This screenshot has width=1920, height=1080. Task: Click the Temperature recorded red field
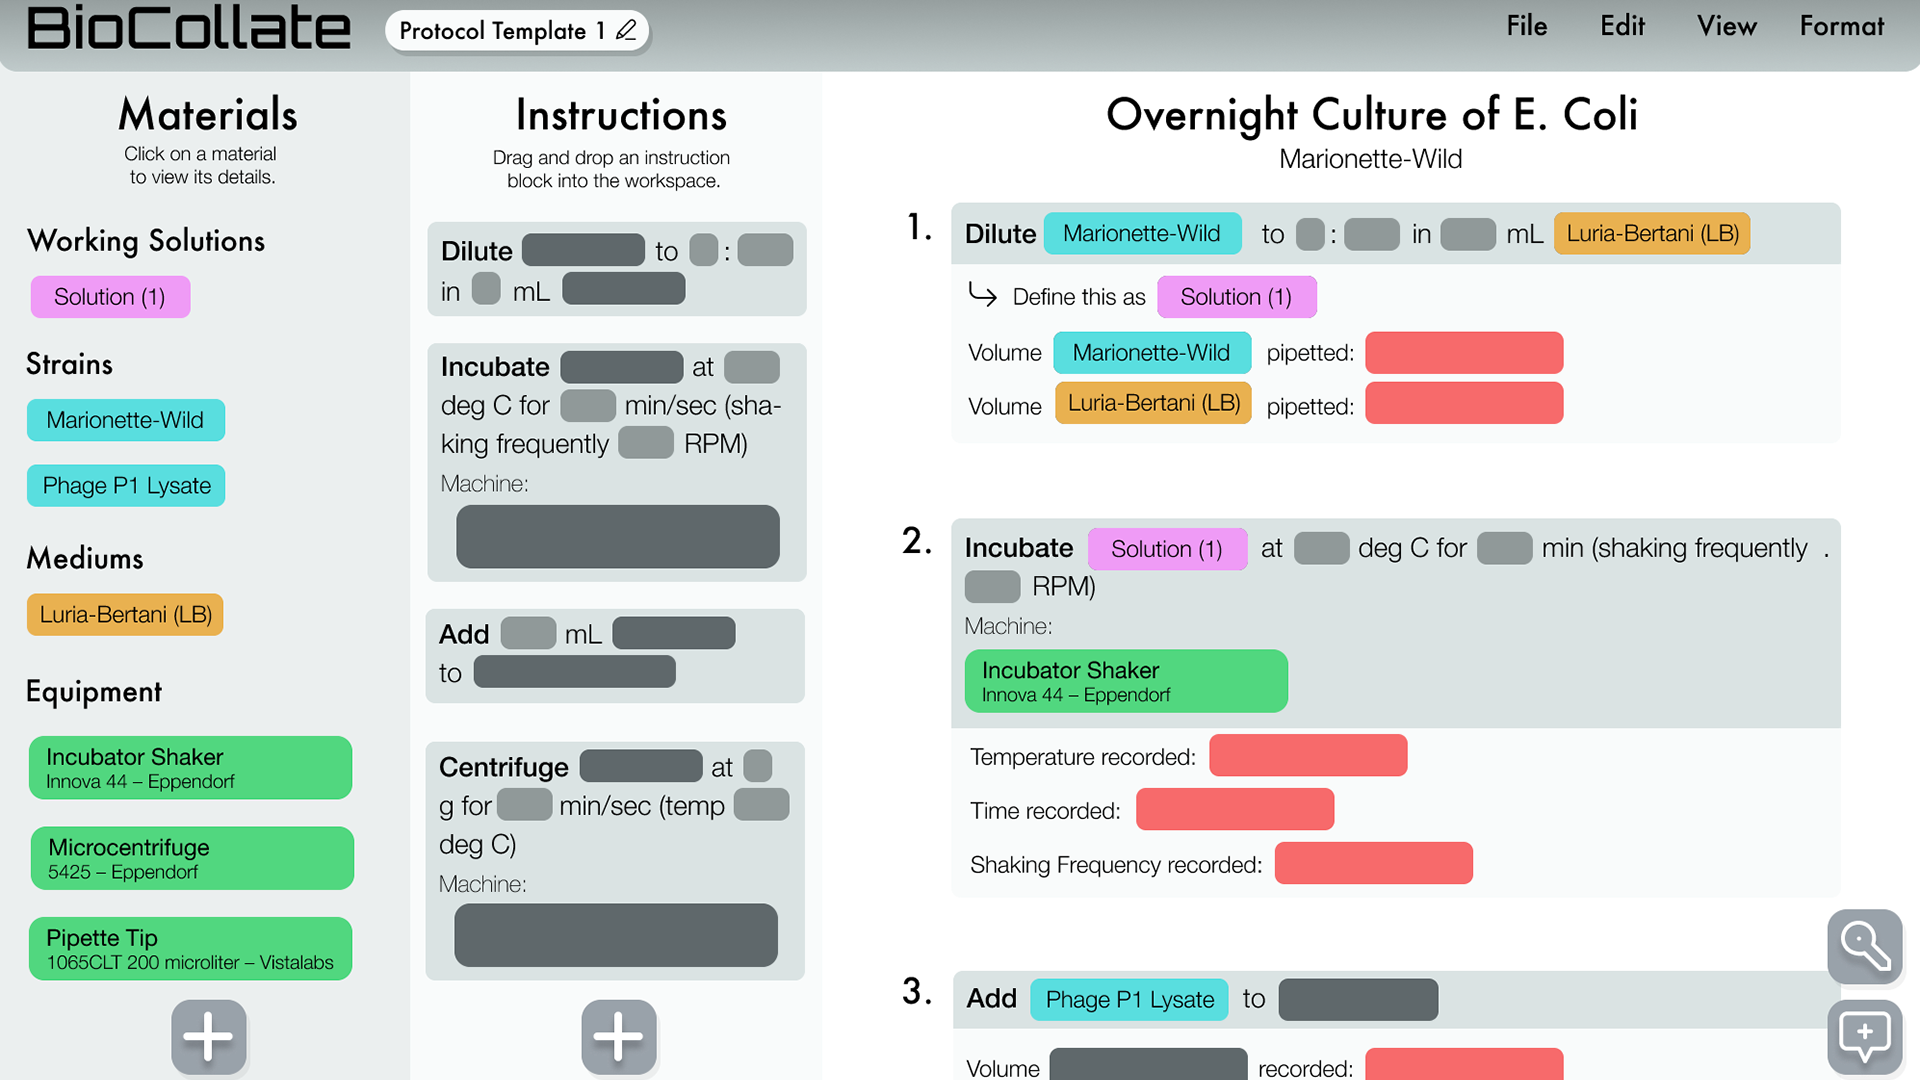pos(1308,756)
